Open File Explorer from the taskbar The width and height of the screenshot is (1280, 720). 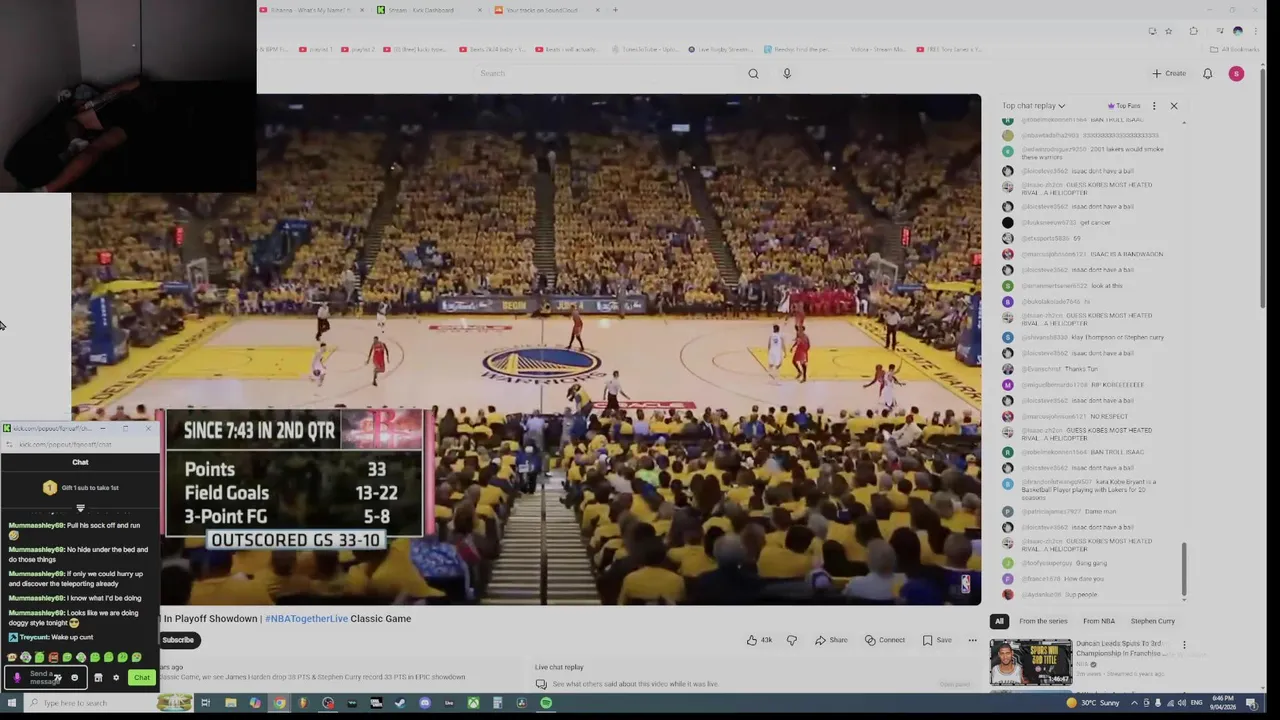tap(230, 703)
